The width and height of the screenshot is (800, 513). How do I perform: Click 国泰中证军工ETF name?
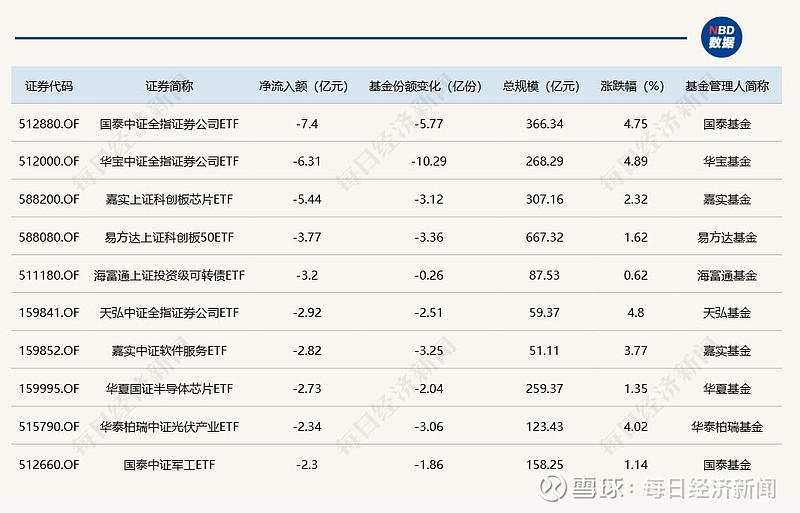pyautogui.click(x=169, y=465)
